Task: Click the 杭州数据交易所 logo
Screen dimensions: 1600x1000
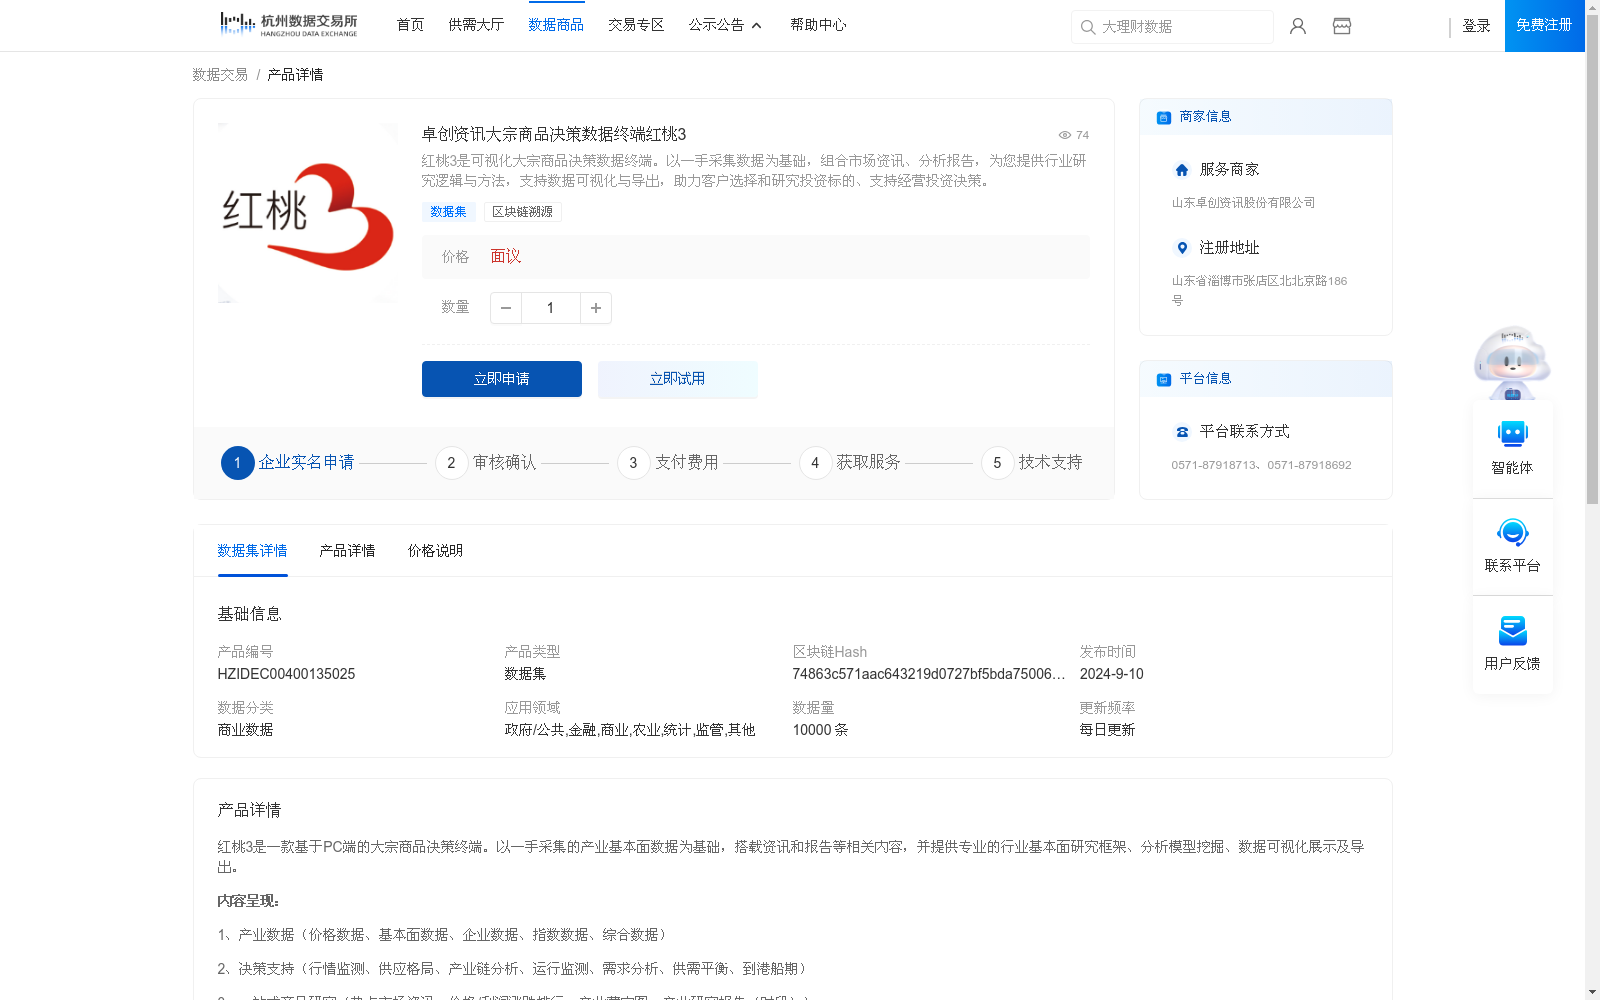Action: pyautogui.click(x=287, y=23)
